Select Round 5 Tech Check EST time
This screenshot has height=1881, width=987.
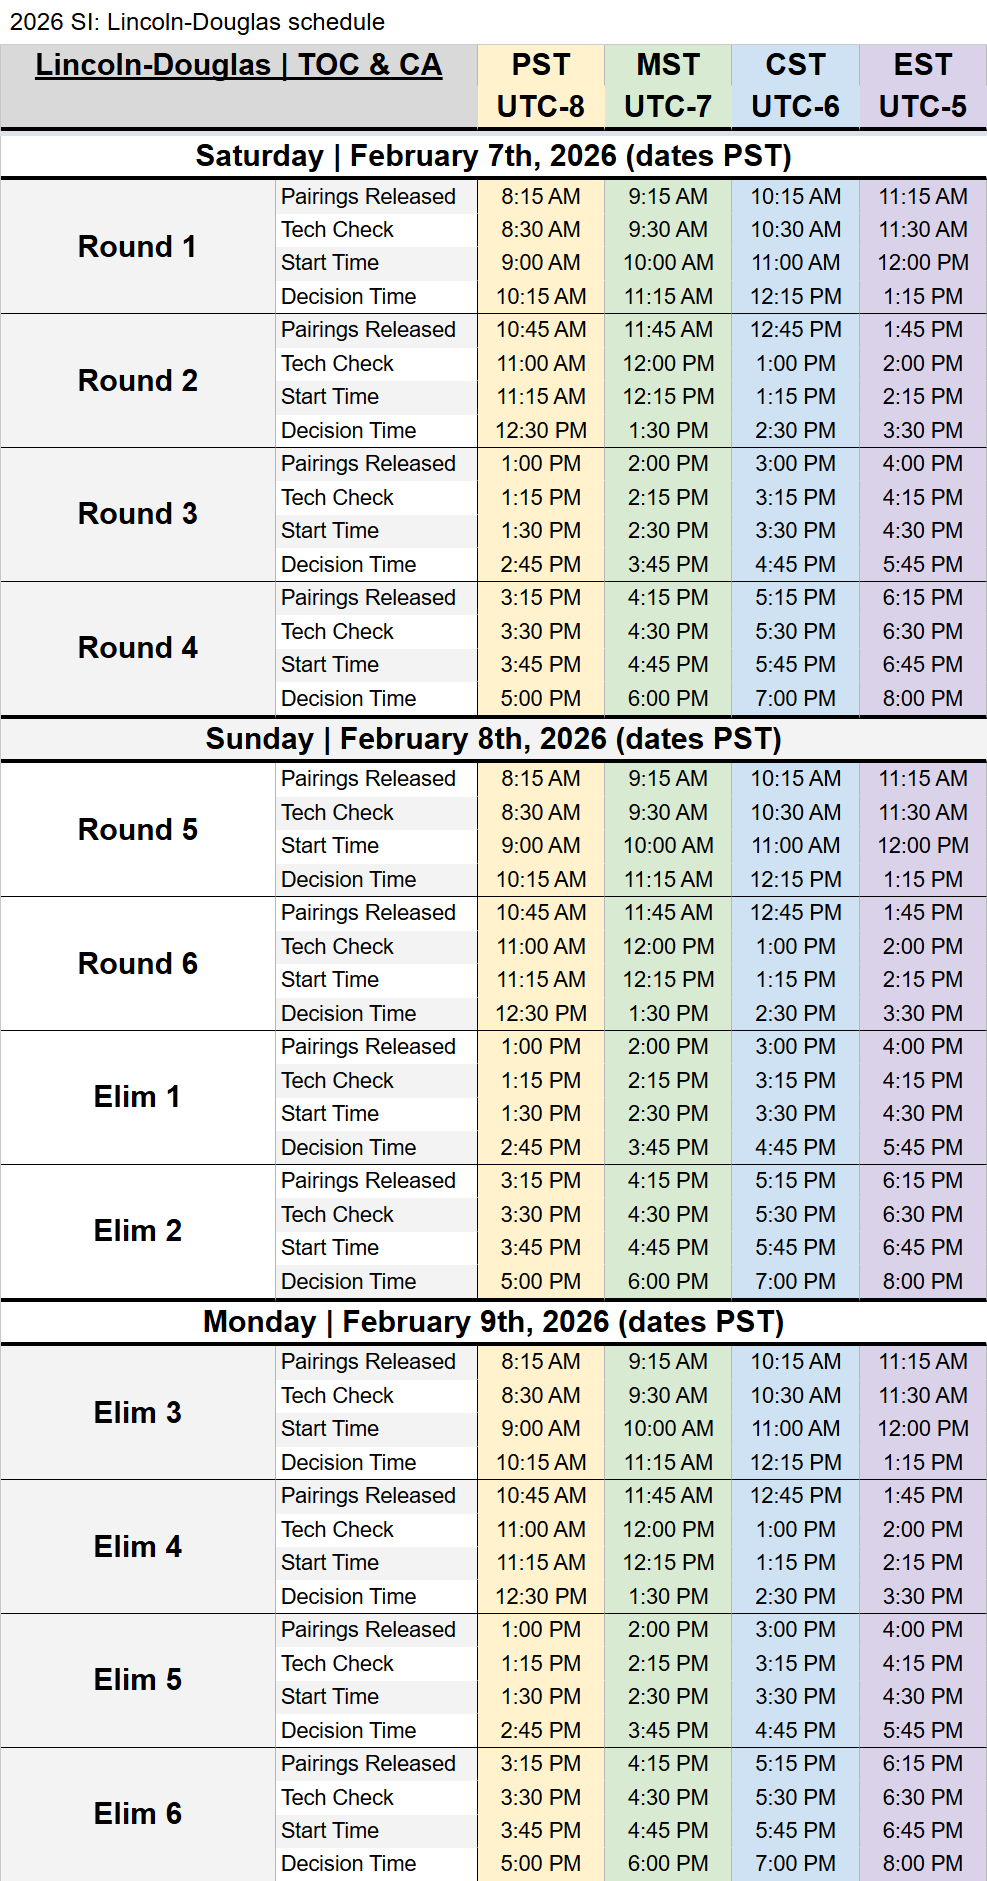pyautogui.click(x=922, y=813)
